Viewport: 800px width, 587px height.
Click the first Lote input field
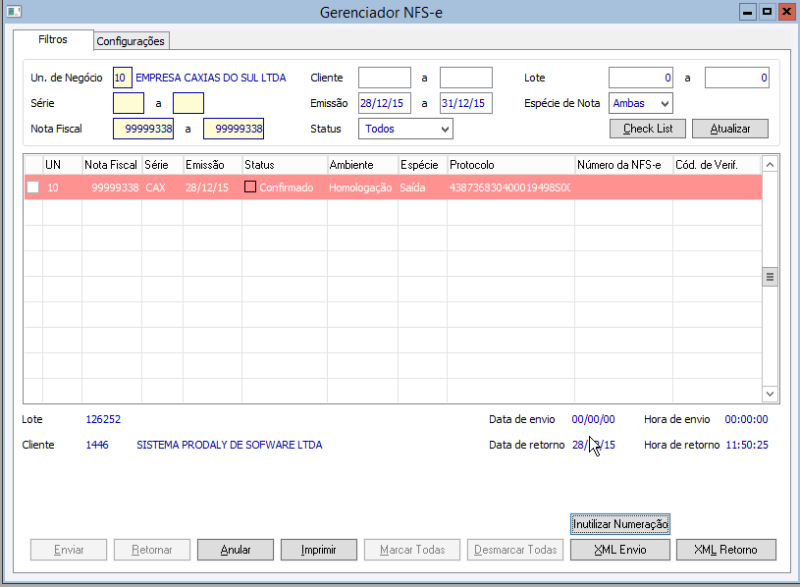click(x=641, y=78)
